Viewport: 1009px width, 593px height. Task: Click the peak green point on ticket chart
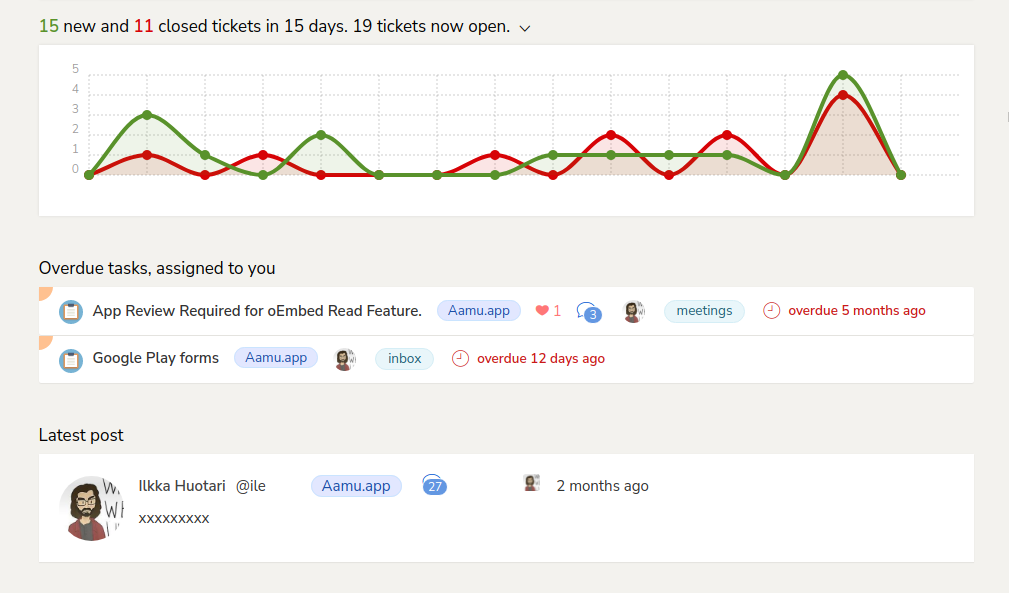[x=843, y=75]
